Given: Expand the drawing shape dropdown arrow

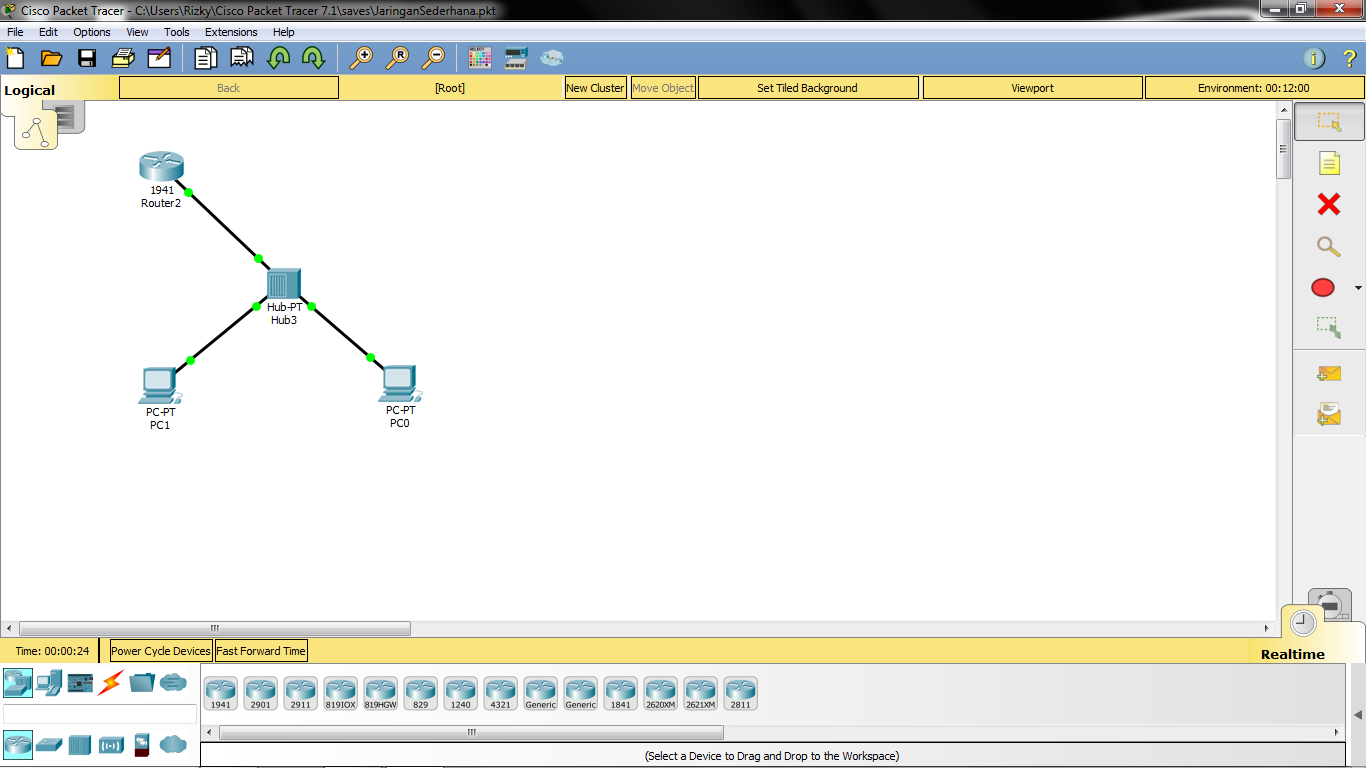Looking at the screenshot, I should point(1358,288).
